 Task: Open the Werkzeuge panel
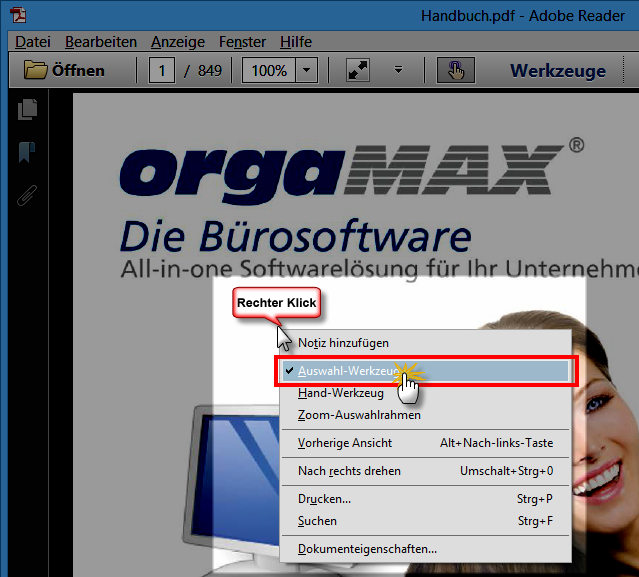(557, 70)
